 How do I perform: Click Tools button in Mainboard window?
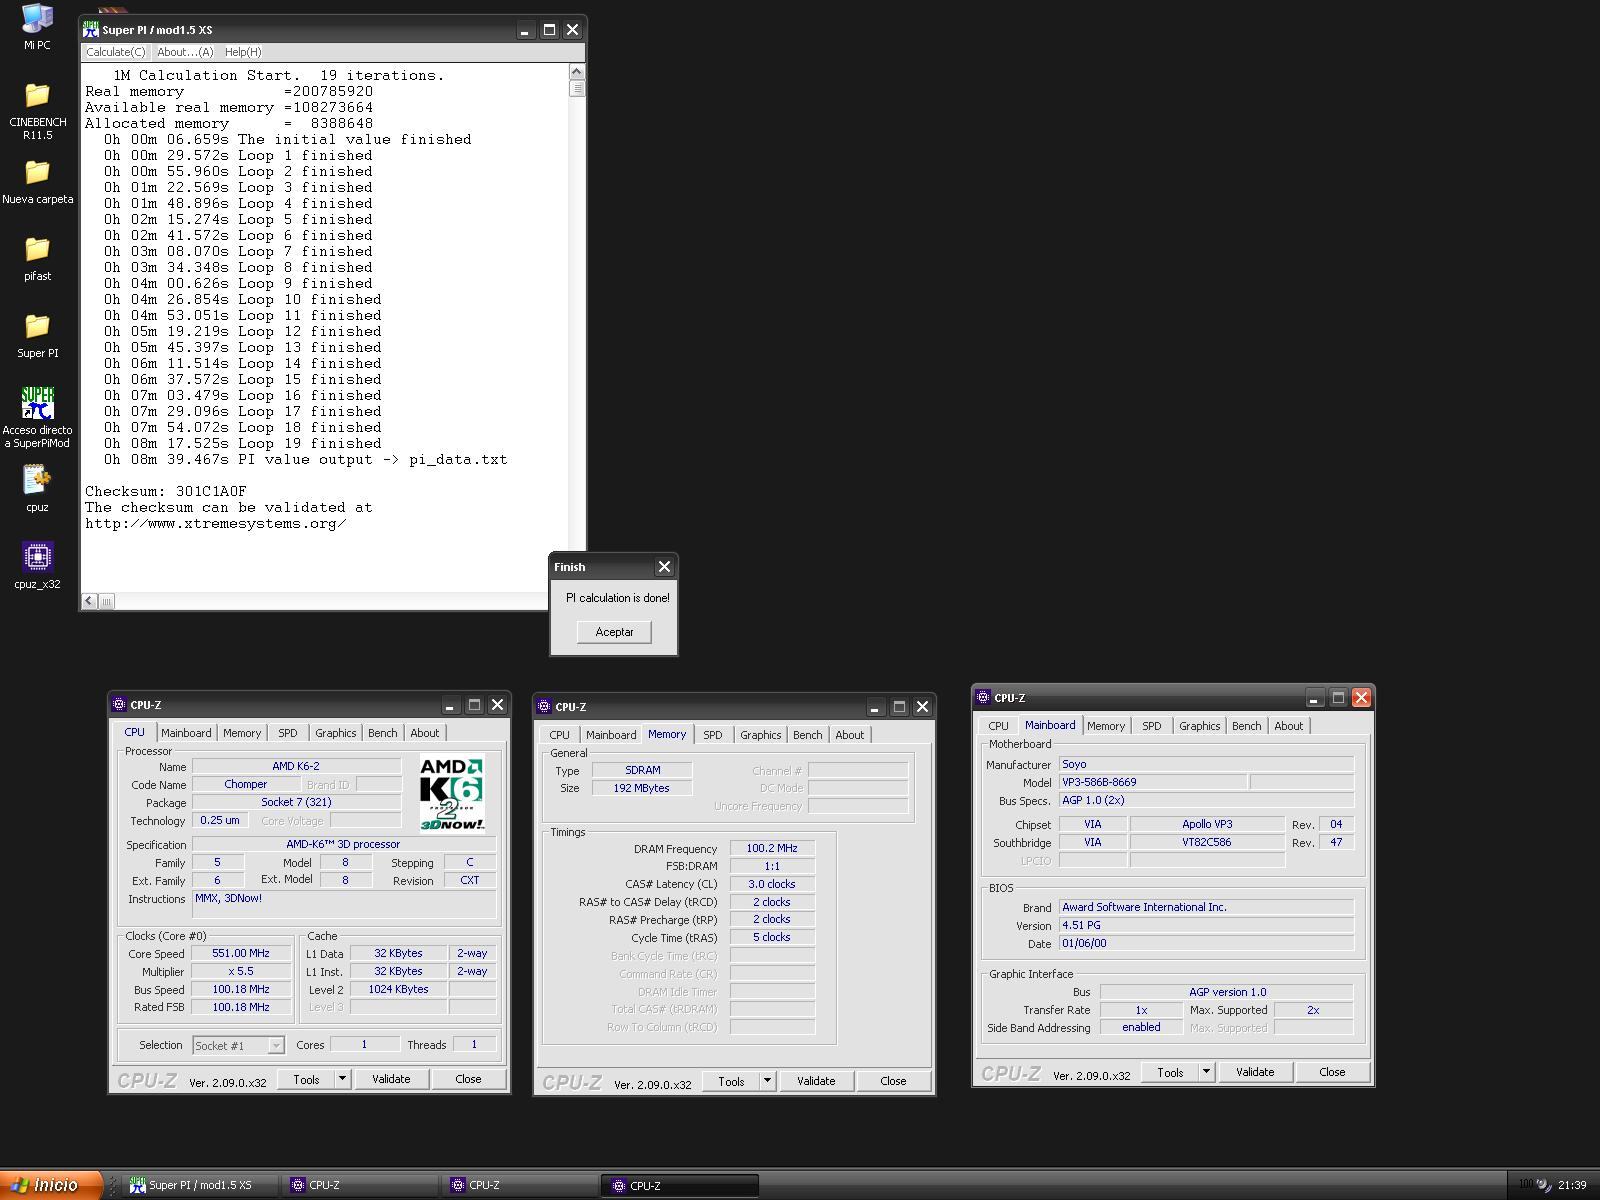pos(1170,1072)
